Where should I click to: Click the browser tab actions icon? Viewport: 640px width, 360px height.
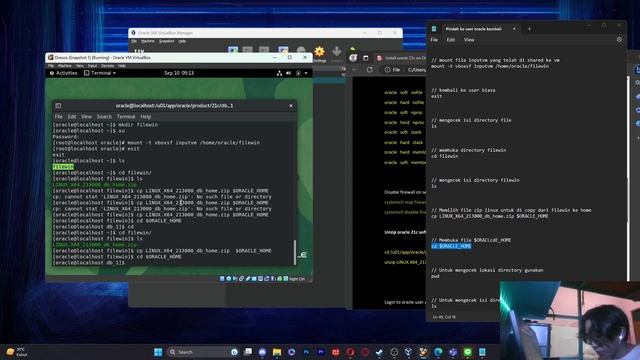point(366,58)
